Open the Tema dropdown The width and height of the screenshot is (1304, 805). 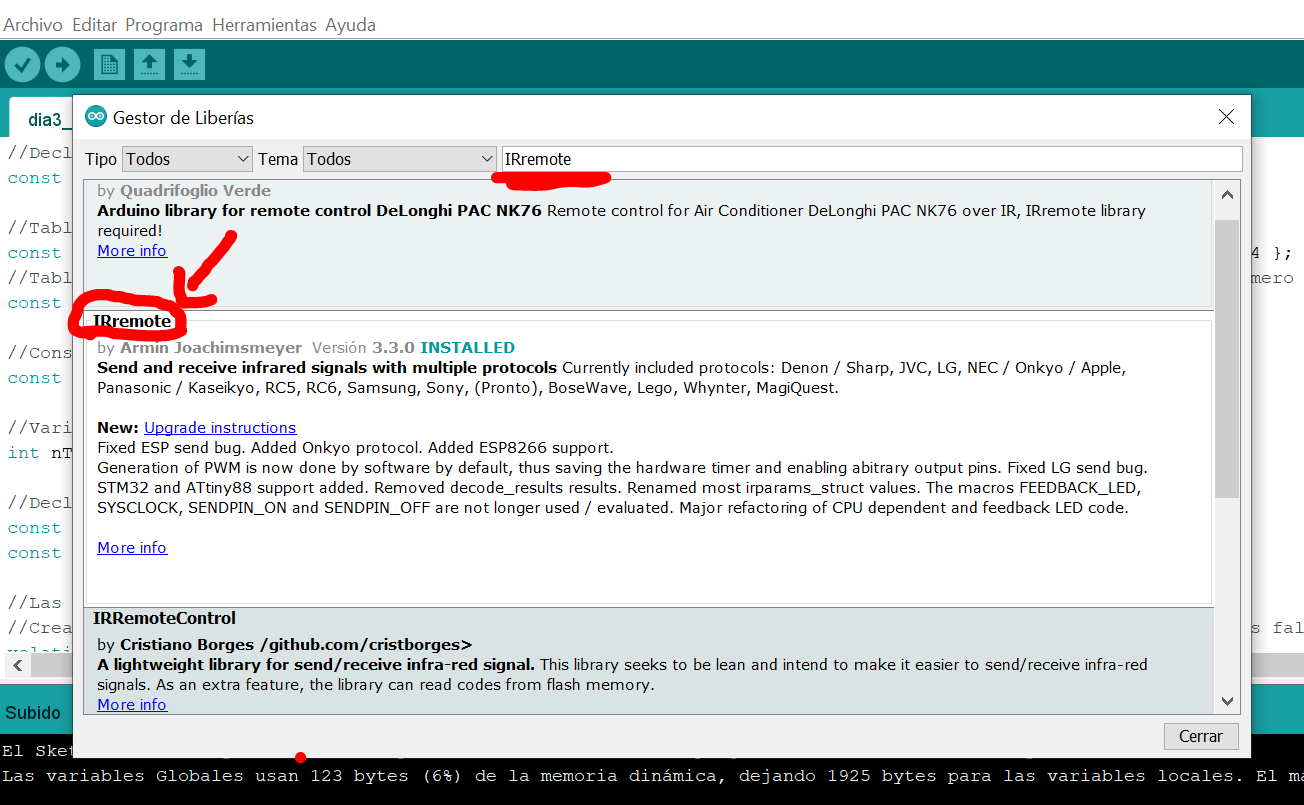pyautogui.click(x=400, y=159)
